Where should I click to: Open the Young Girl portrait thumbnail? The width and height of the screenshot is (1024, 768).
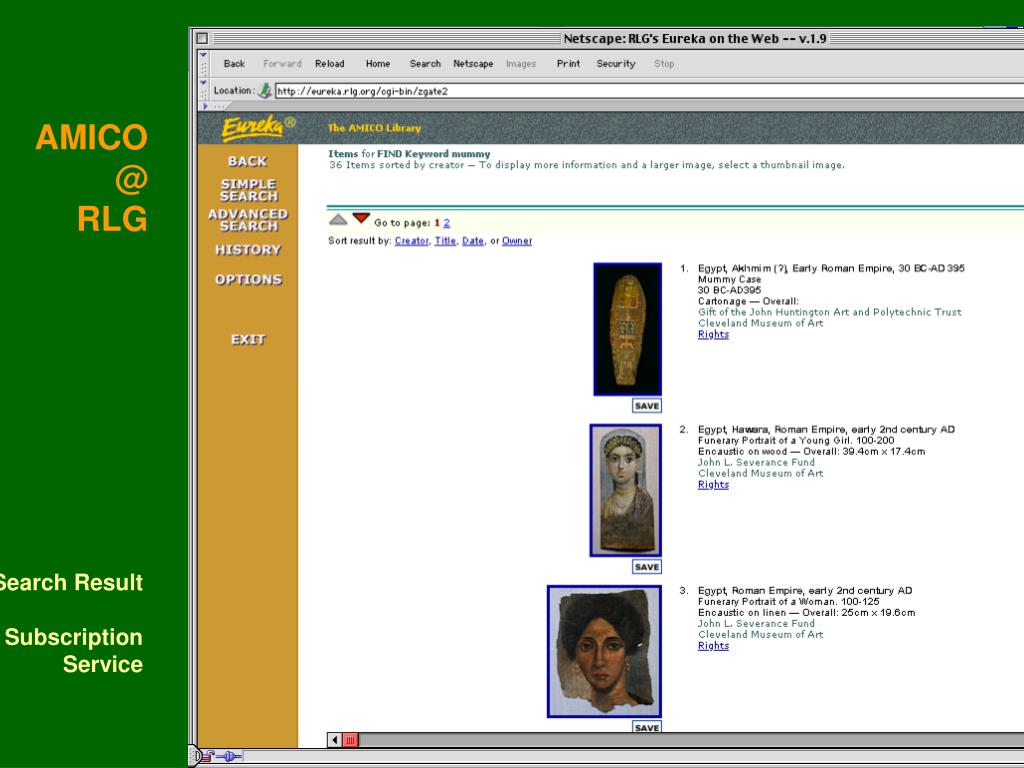pos(626,490)
